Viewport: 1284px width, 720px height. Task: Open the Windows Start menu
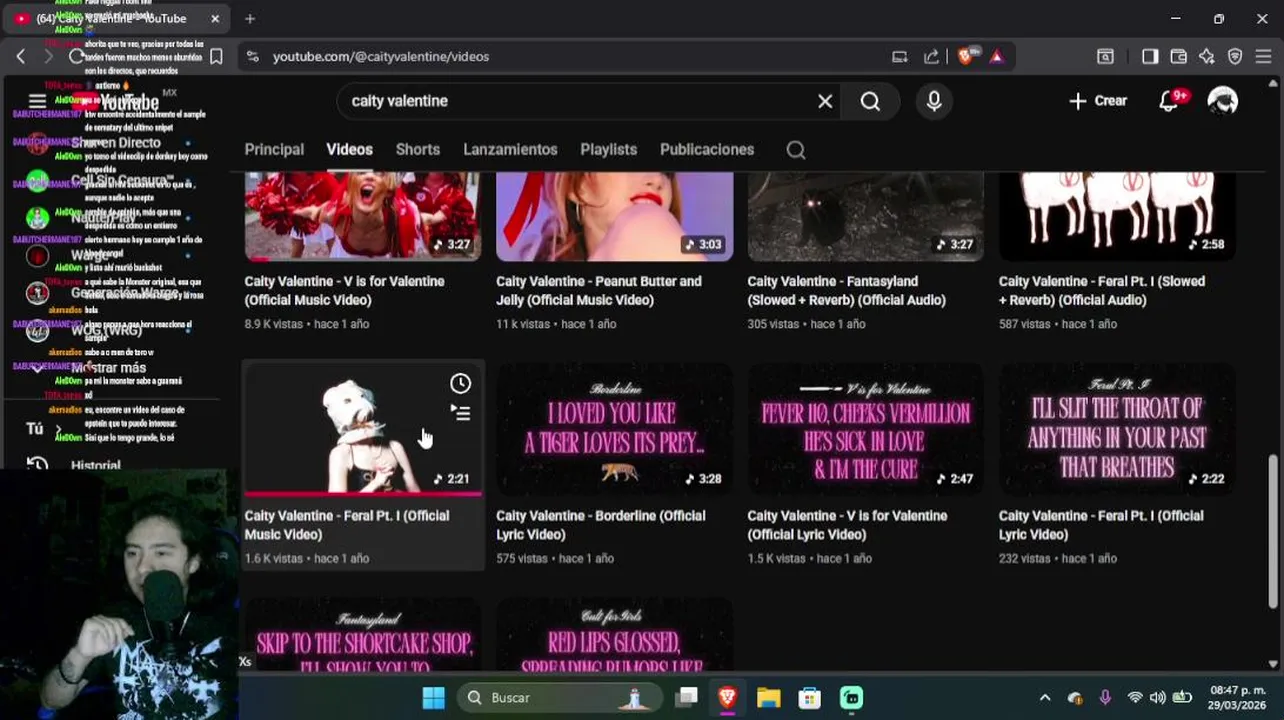pos(433,698)
